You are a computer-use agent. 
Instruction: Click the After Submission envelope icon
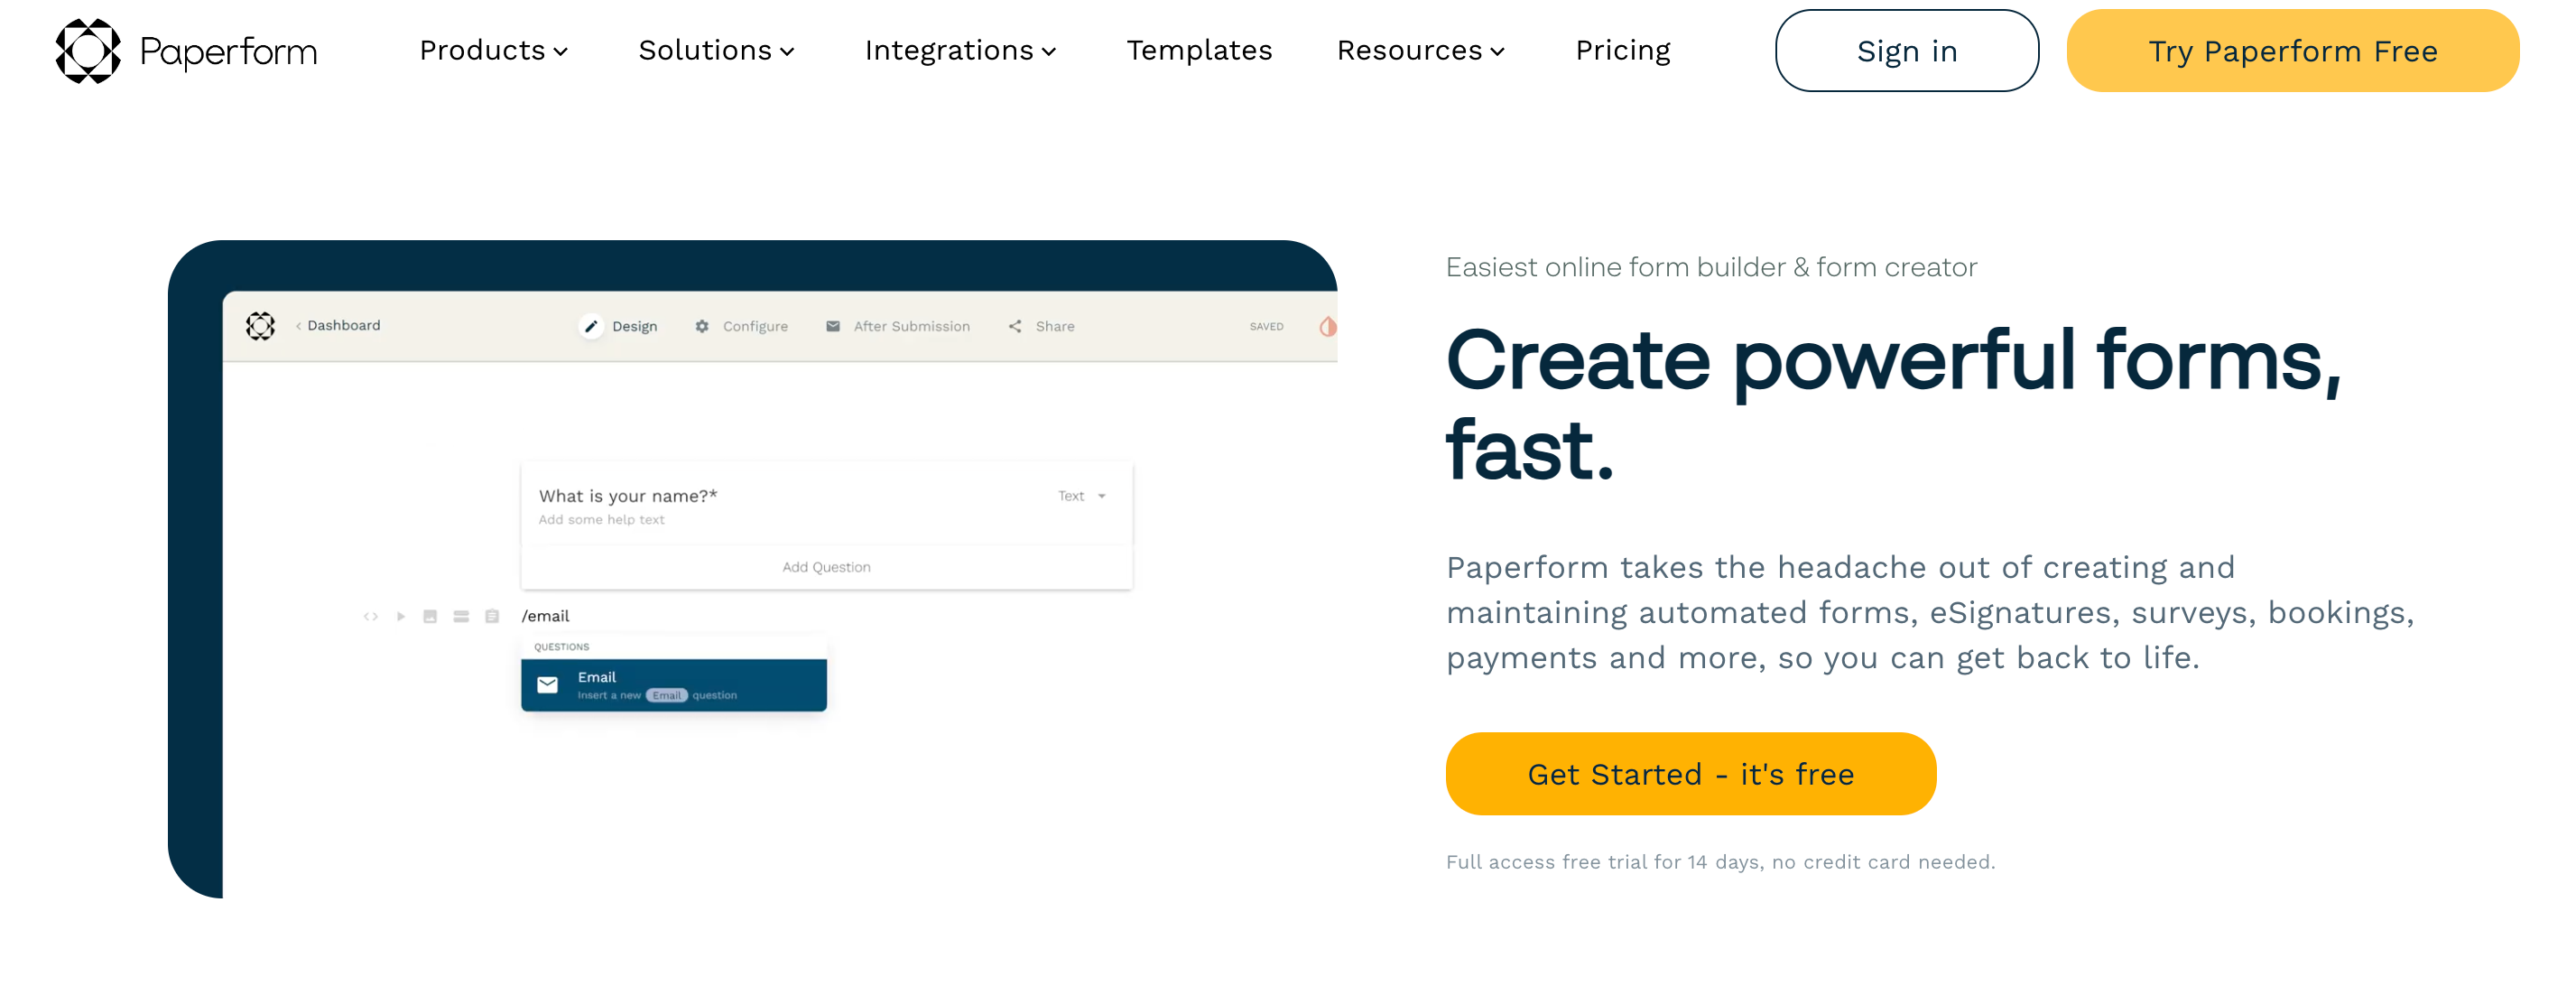[833, 326]
